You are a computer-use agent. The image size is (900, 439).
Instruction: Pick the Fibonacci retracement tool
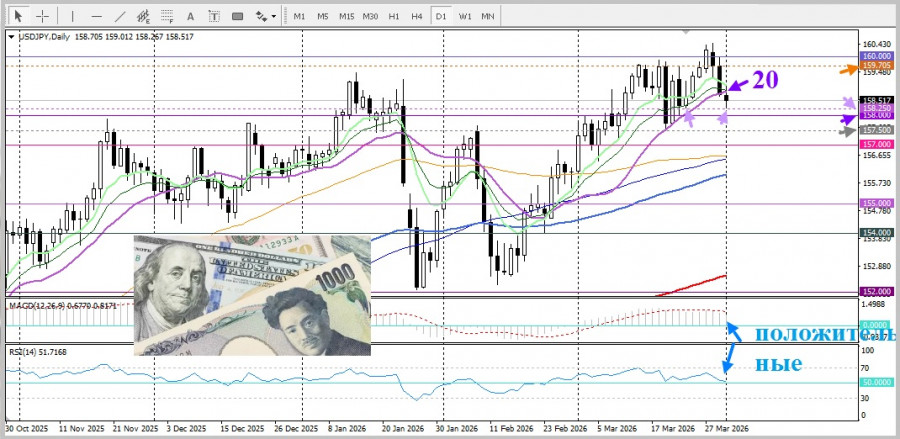tap(167, 16)
